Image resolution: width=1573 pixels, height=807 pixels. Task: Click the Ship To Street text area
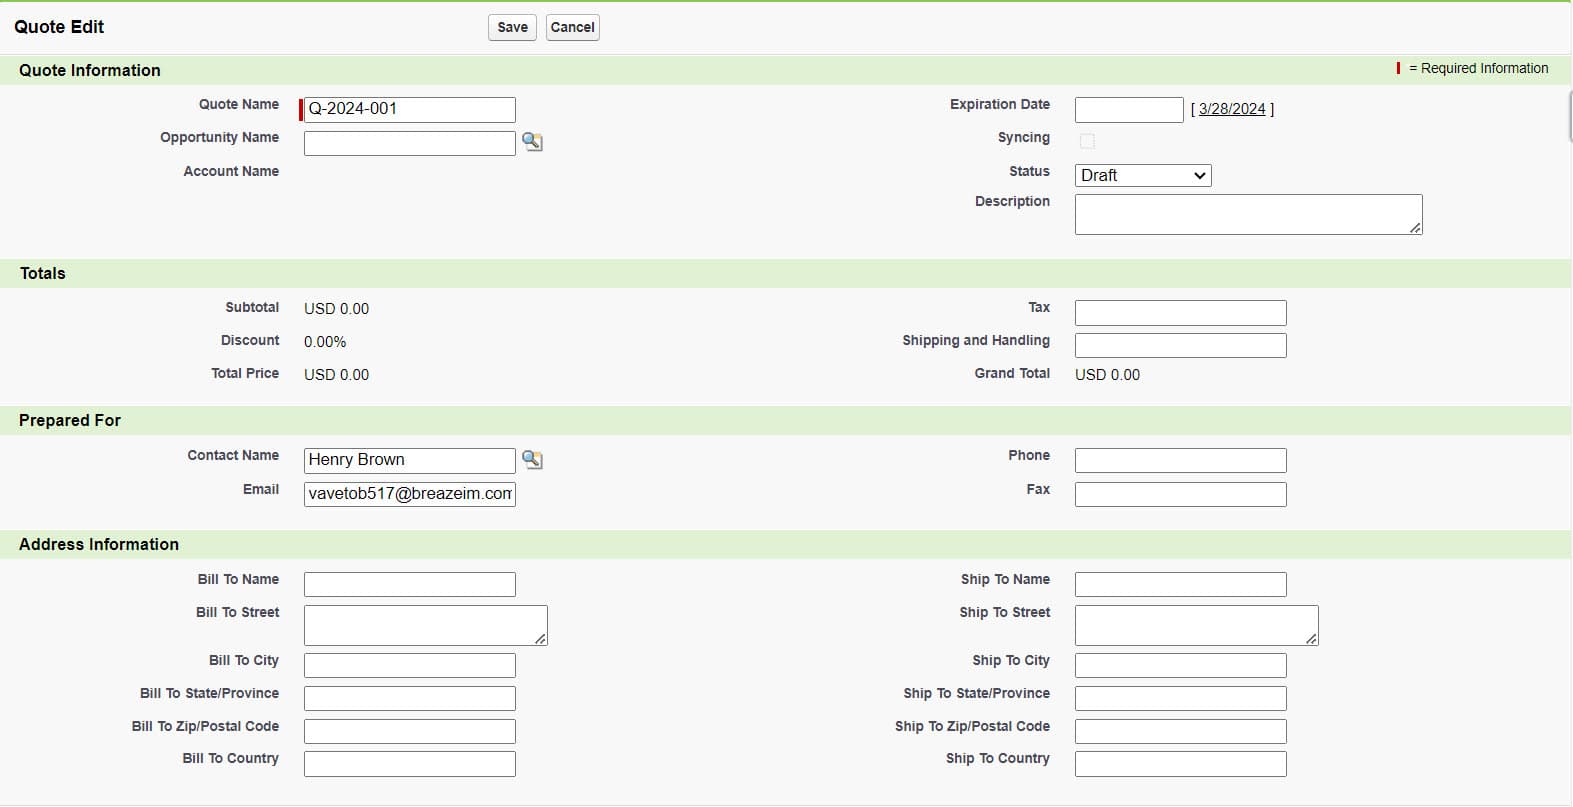(1197, 625)
